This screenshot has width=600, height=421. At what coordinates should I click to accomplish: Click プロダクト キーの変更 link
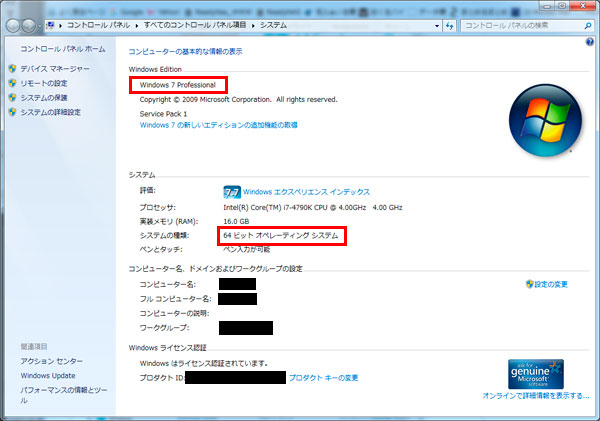coord(324,378)
